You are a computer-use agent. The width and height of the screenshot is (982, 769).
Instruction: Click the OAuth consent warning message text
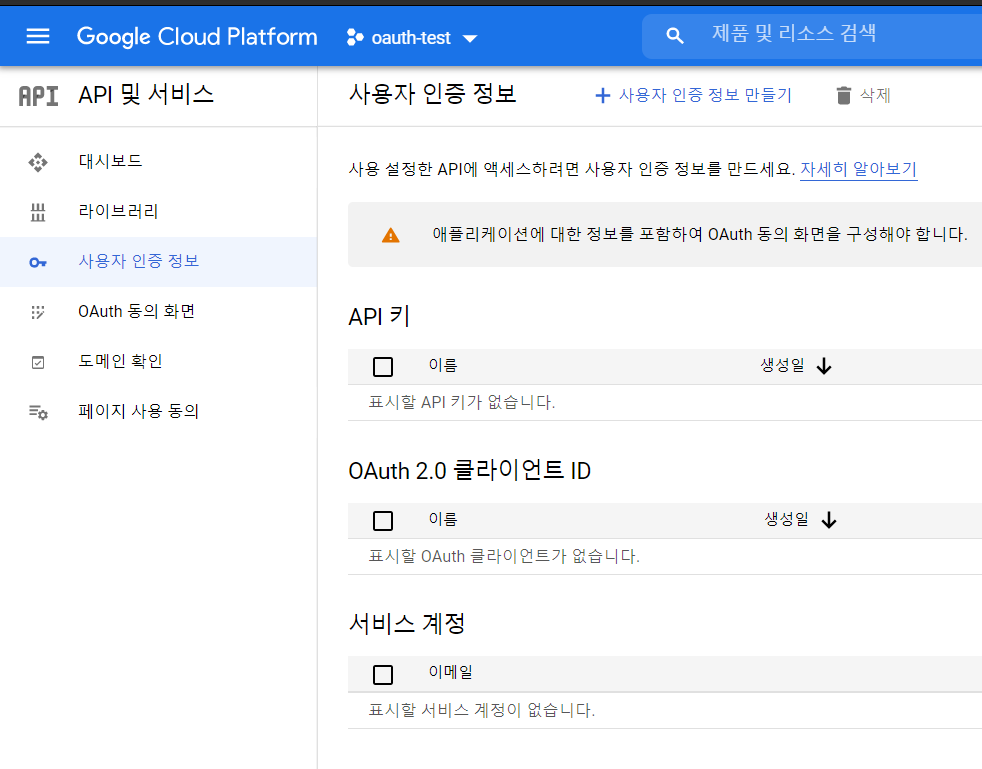700,235
